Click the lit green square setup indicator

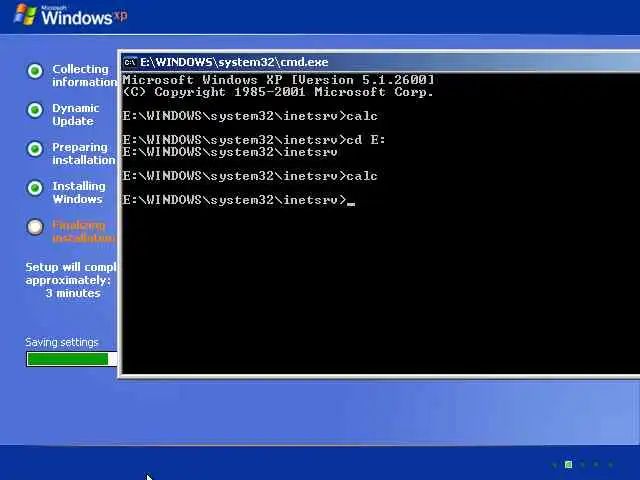pyautogui.click(x=568, y=464)
